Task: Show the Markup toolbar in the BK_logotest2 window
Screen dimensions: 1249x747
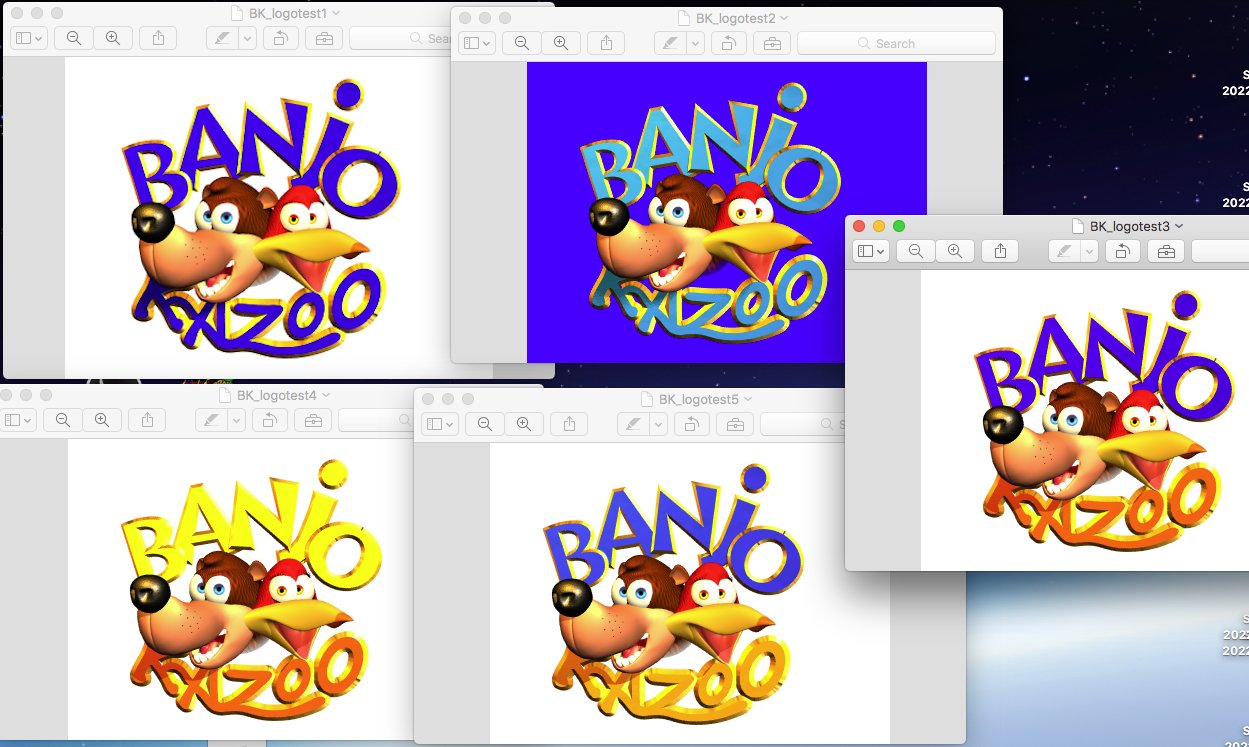Action: pos(772,43)
